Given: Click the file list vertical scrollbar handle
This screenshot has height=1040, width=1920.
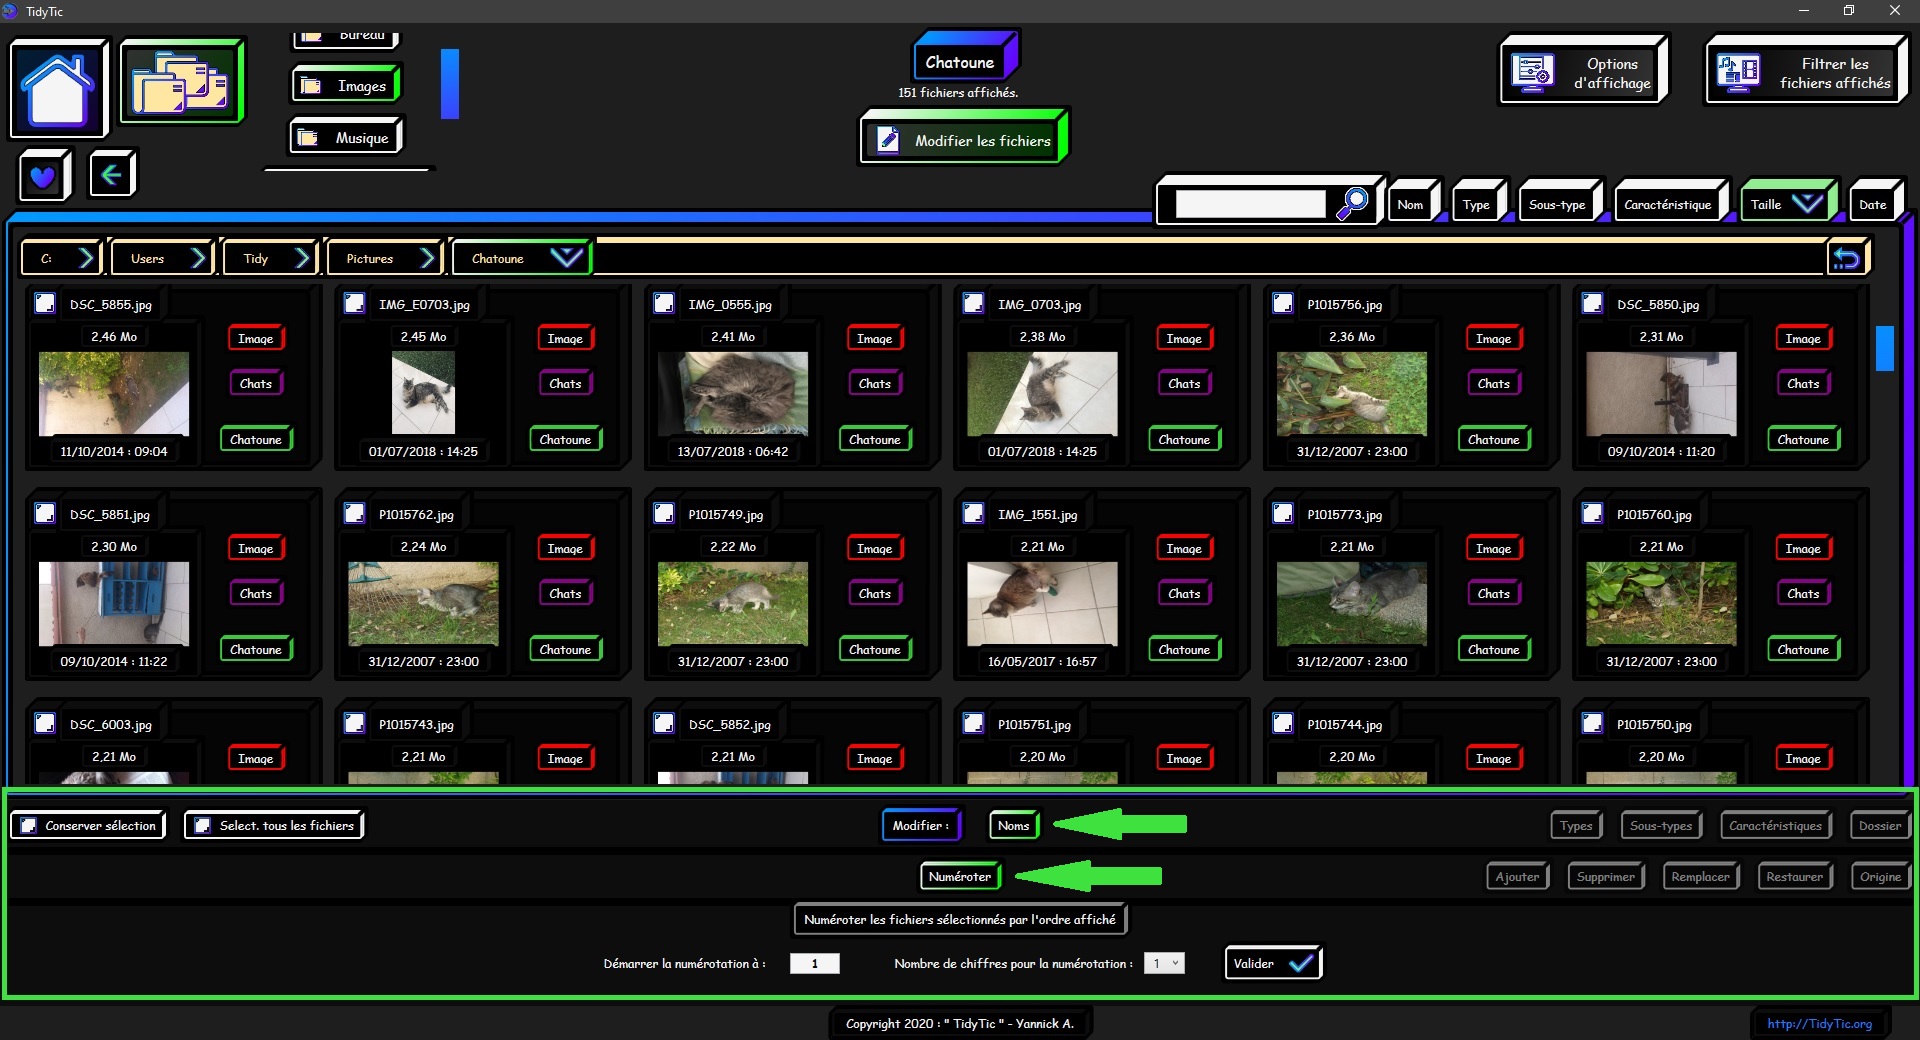Looking at the screenshot, I should (1885, 348).
